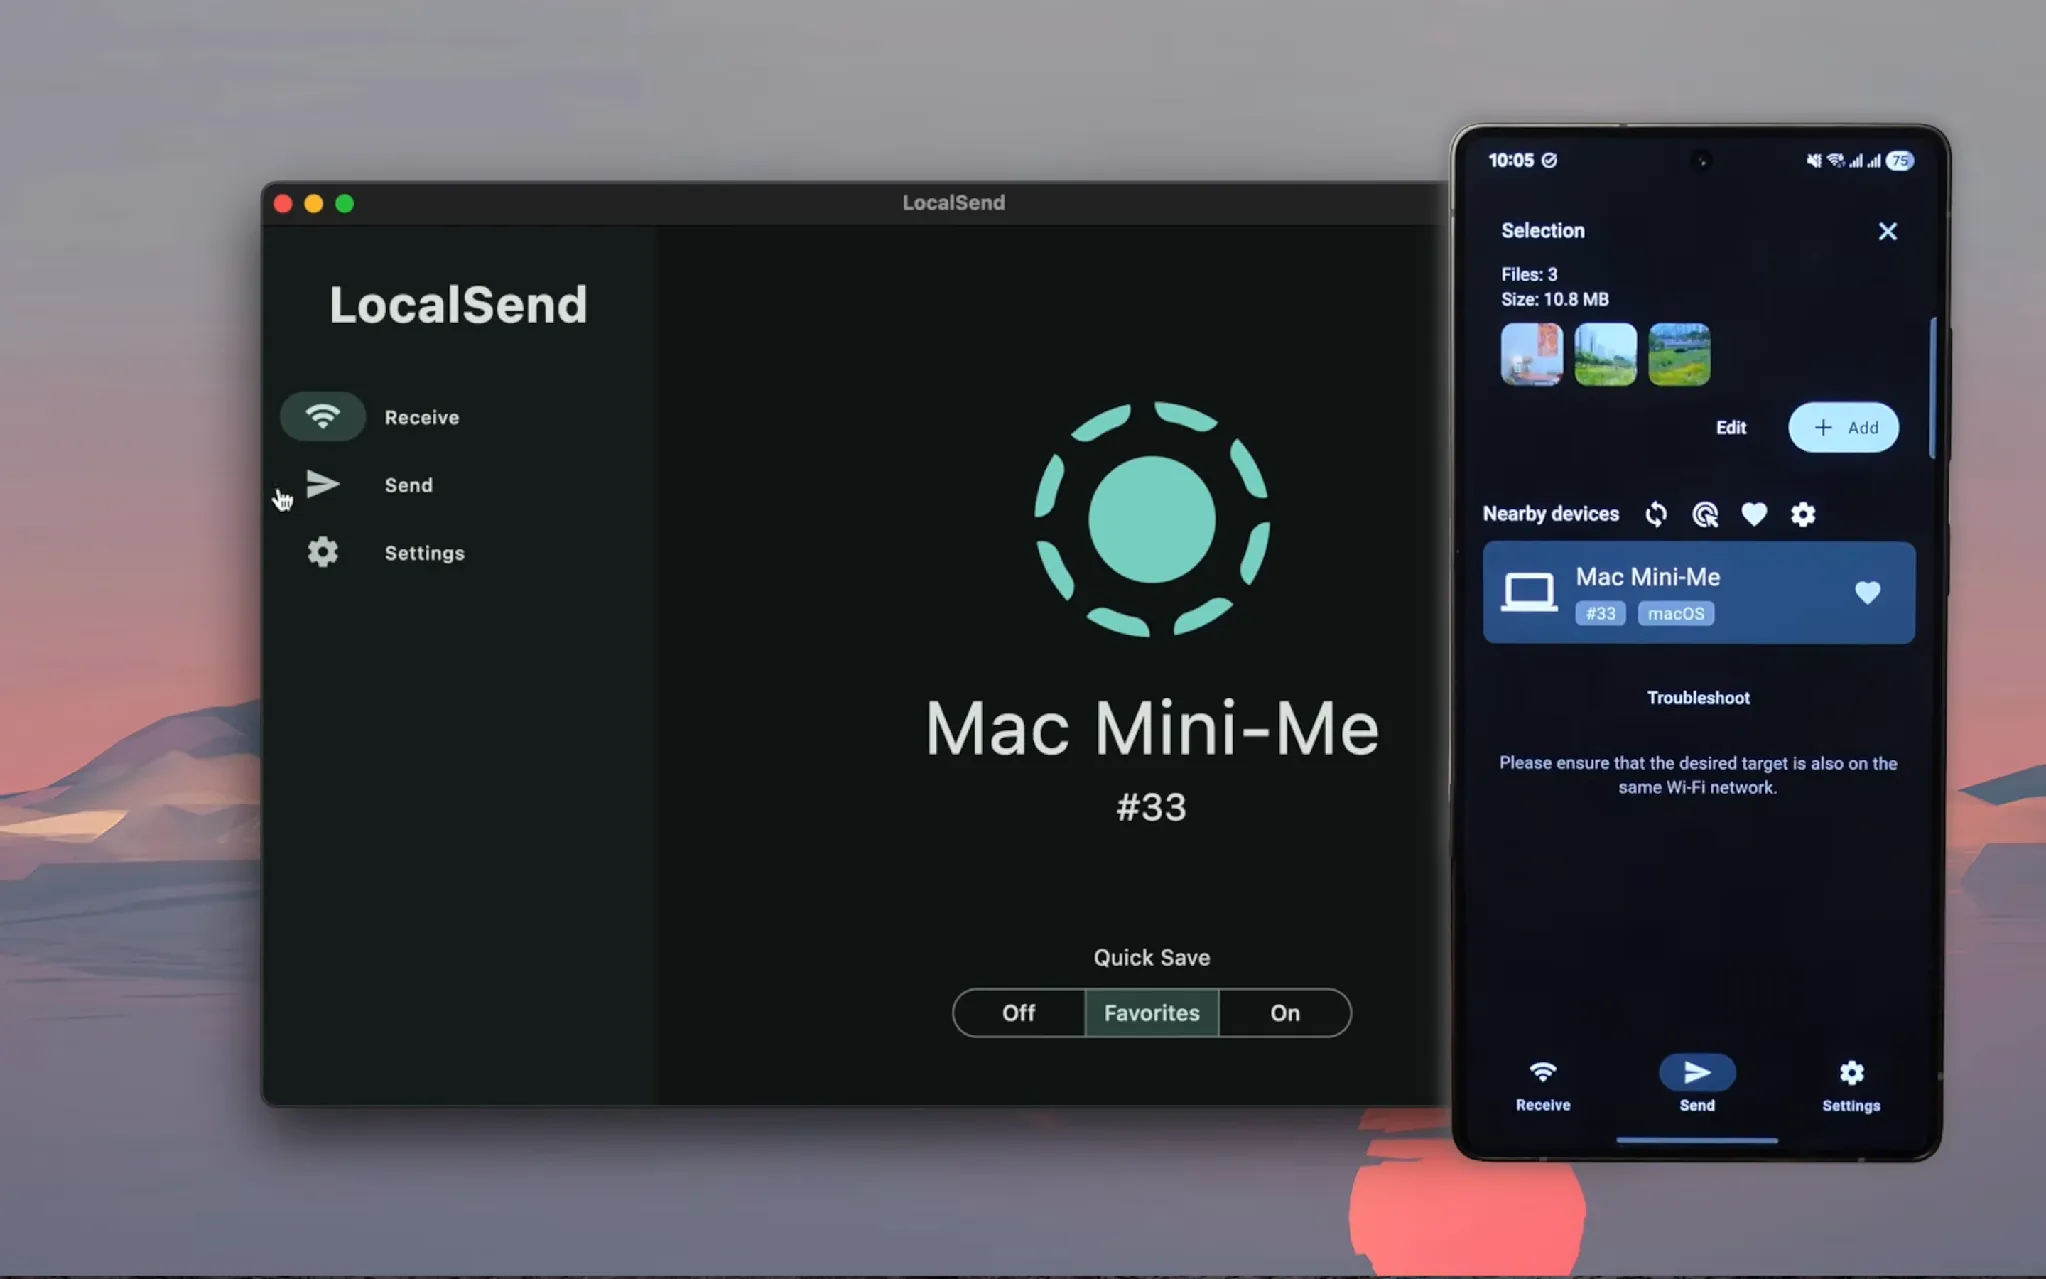The width and height of the screenshot is (2046, 1279).
Task: Refresh the nearby devices list
Action: pyautogui.click(x=1656, y=514)
